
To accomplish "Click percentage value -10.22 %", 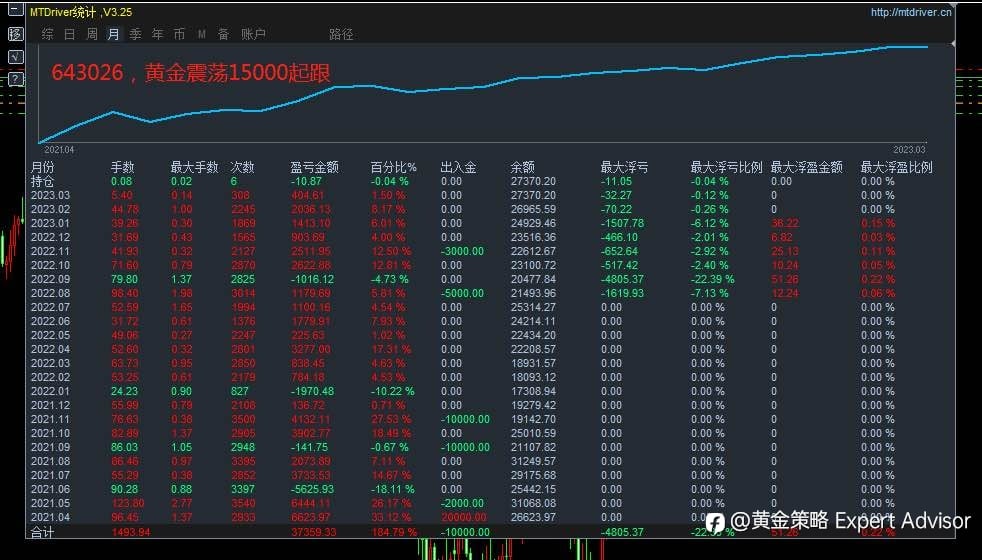I will 393,391.
